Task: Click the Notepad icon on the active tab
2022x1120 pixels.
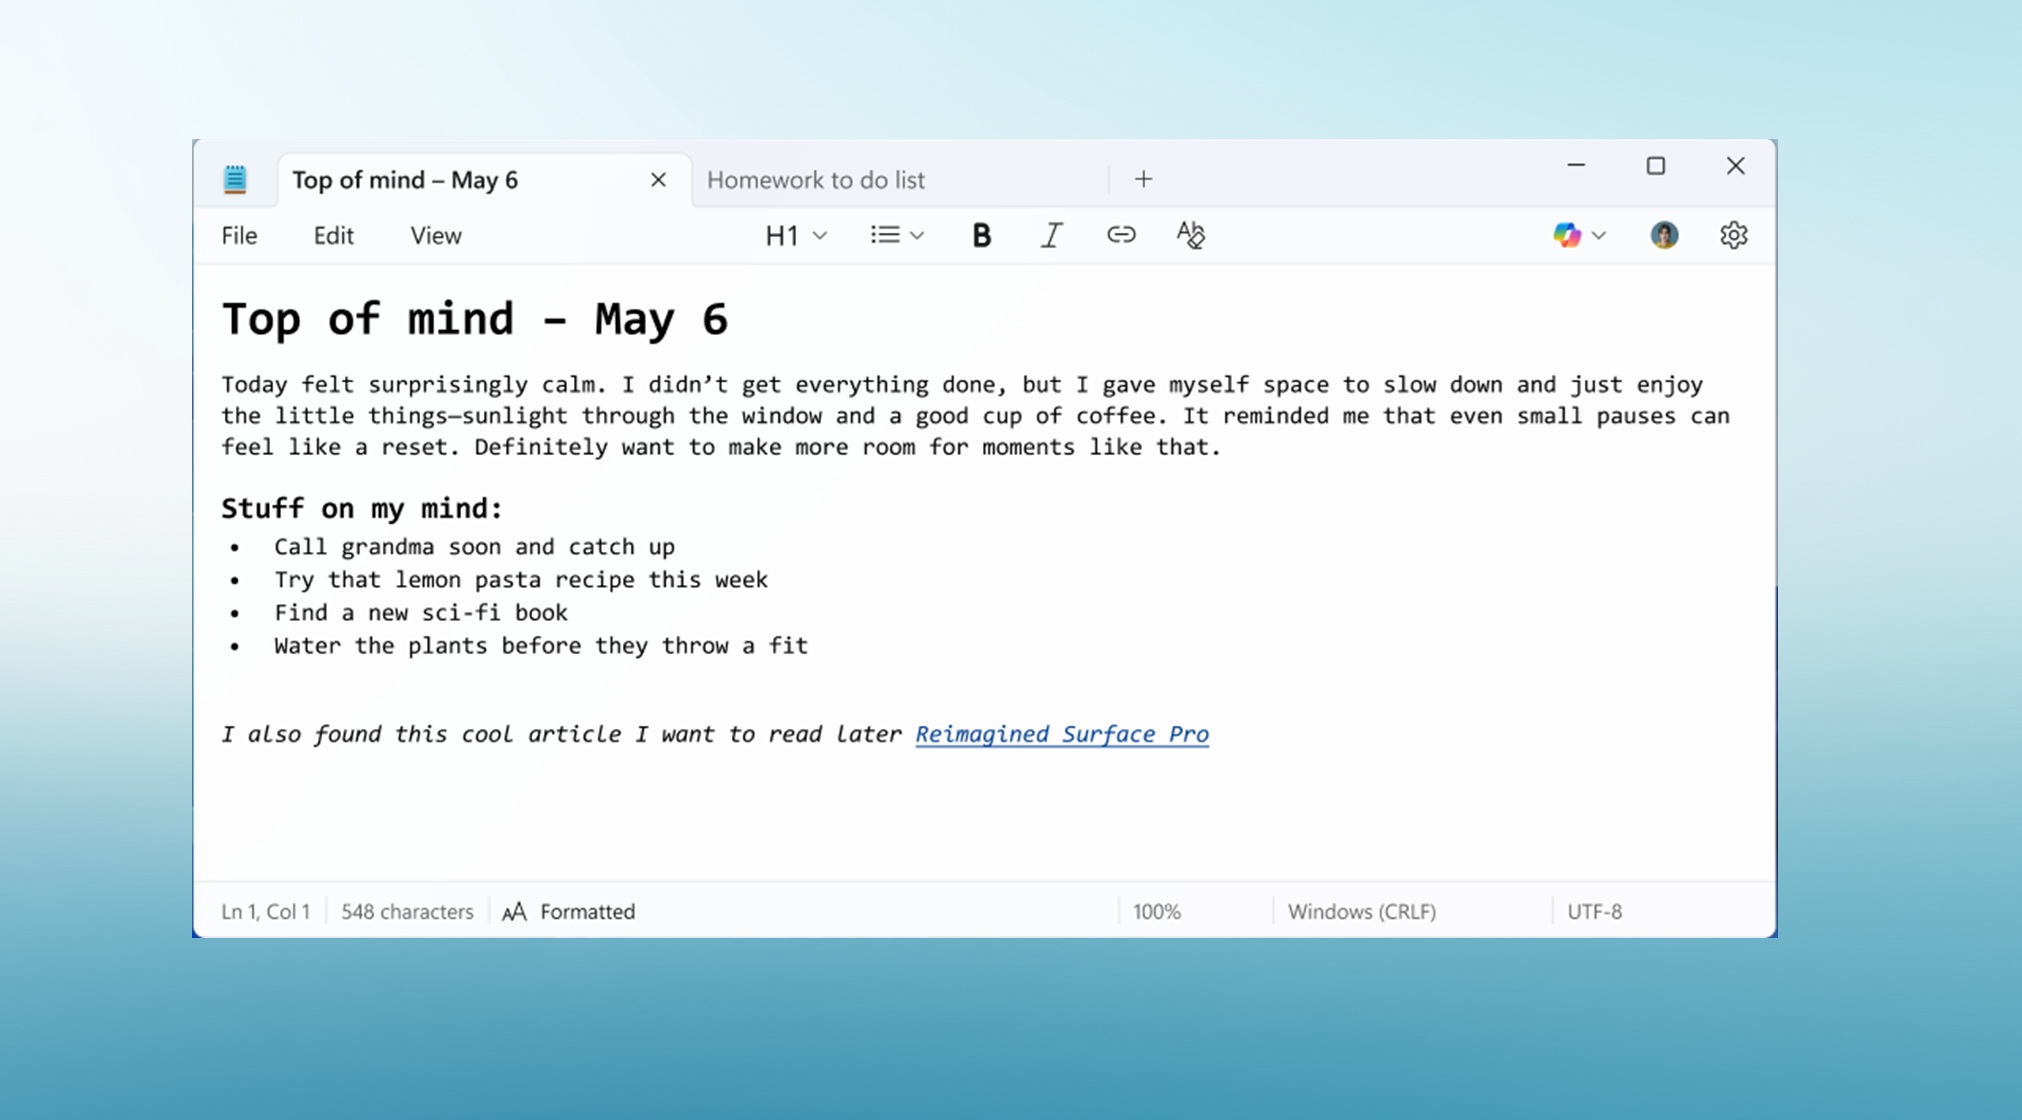Action: (236, 178)
